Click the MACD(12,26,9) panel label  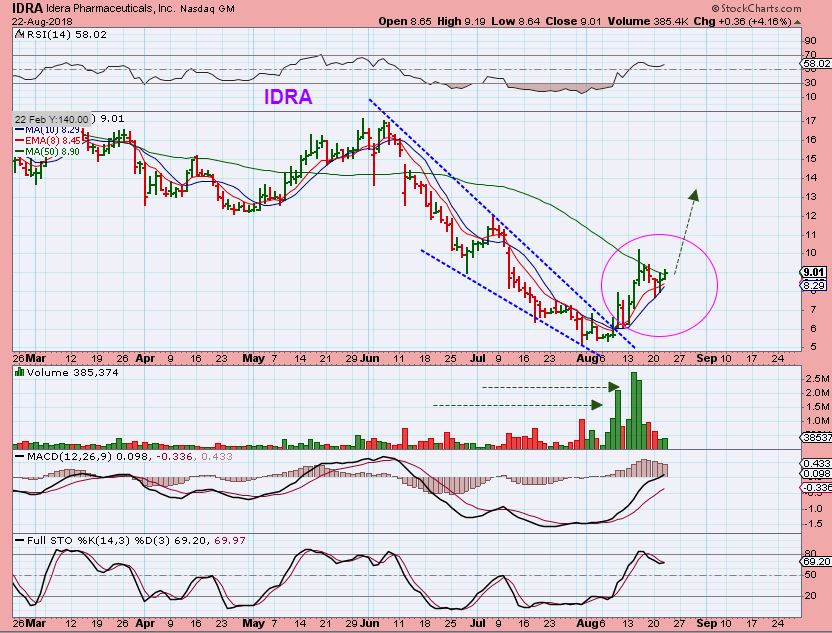coord(69,456)
